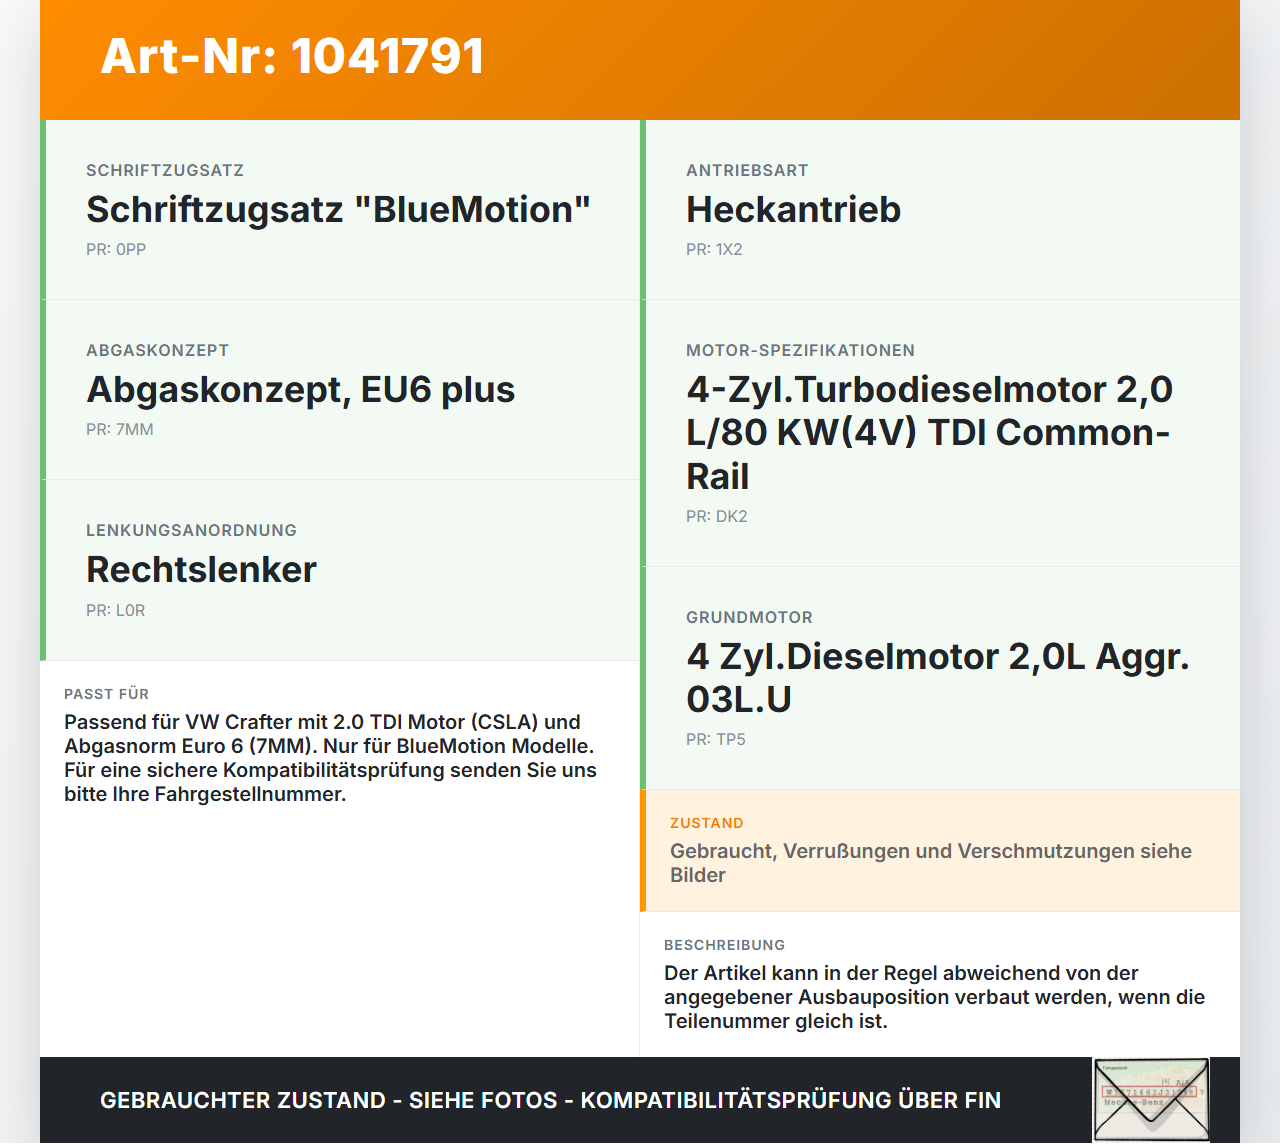Click the PASST FÜR label

click(106, 694)
